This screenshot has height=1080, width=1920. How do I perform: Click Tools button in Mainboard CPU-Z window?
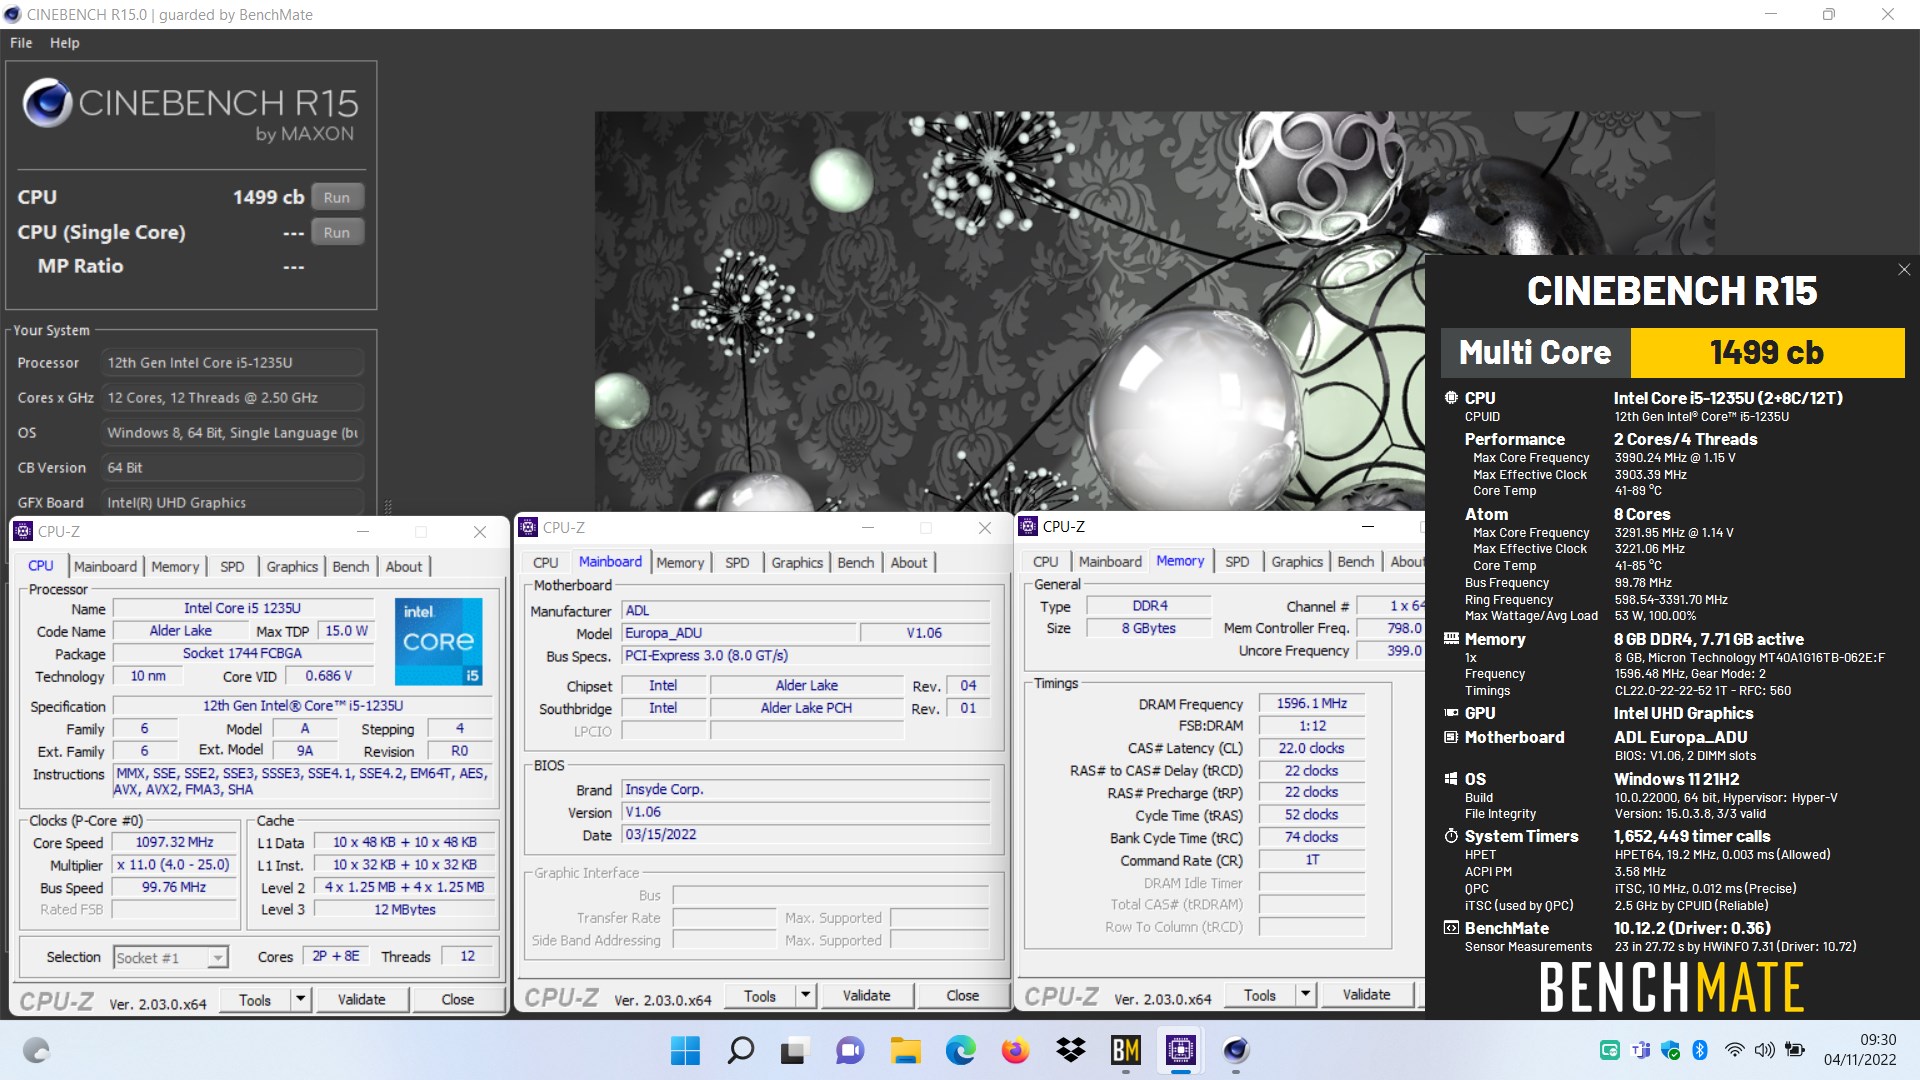[x=760, y=995]
